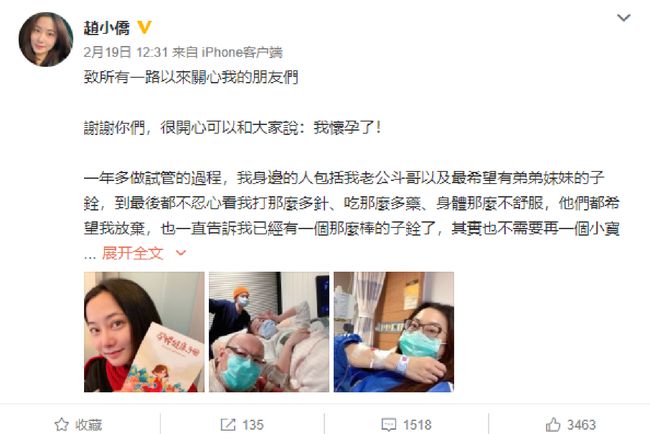Expand full text with 展开全文

tap(132, 252)
